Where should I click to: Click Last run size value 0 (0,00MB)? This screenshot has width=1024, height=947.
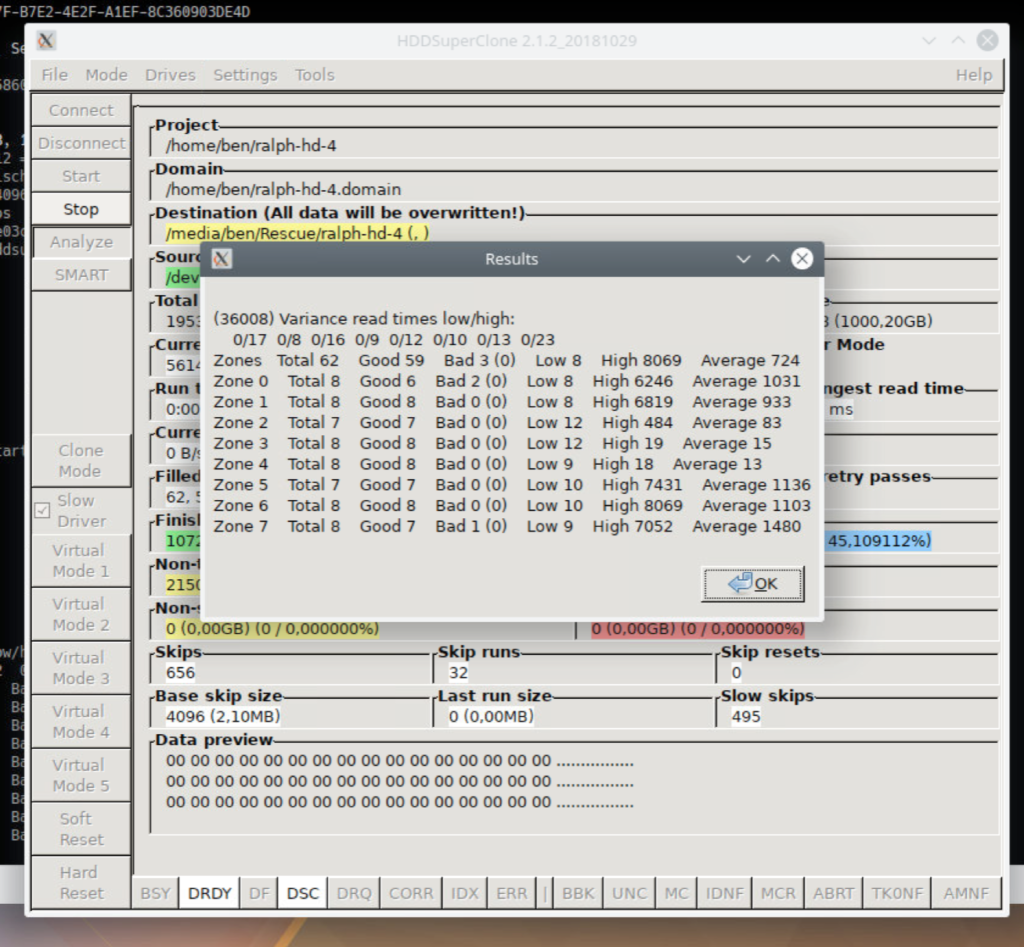coord(491,716)
